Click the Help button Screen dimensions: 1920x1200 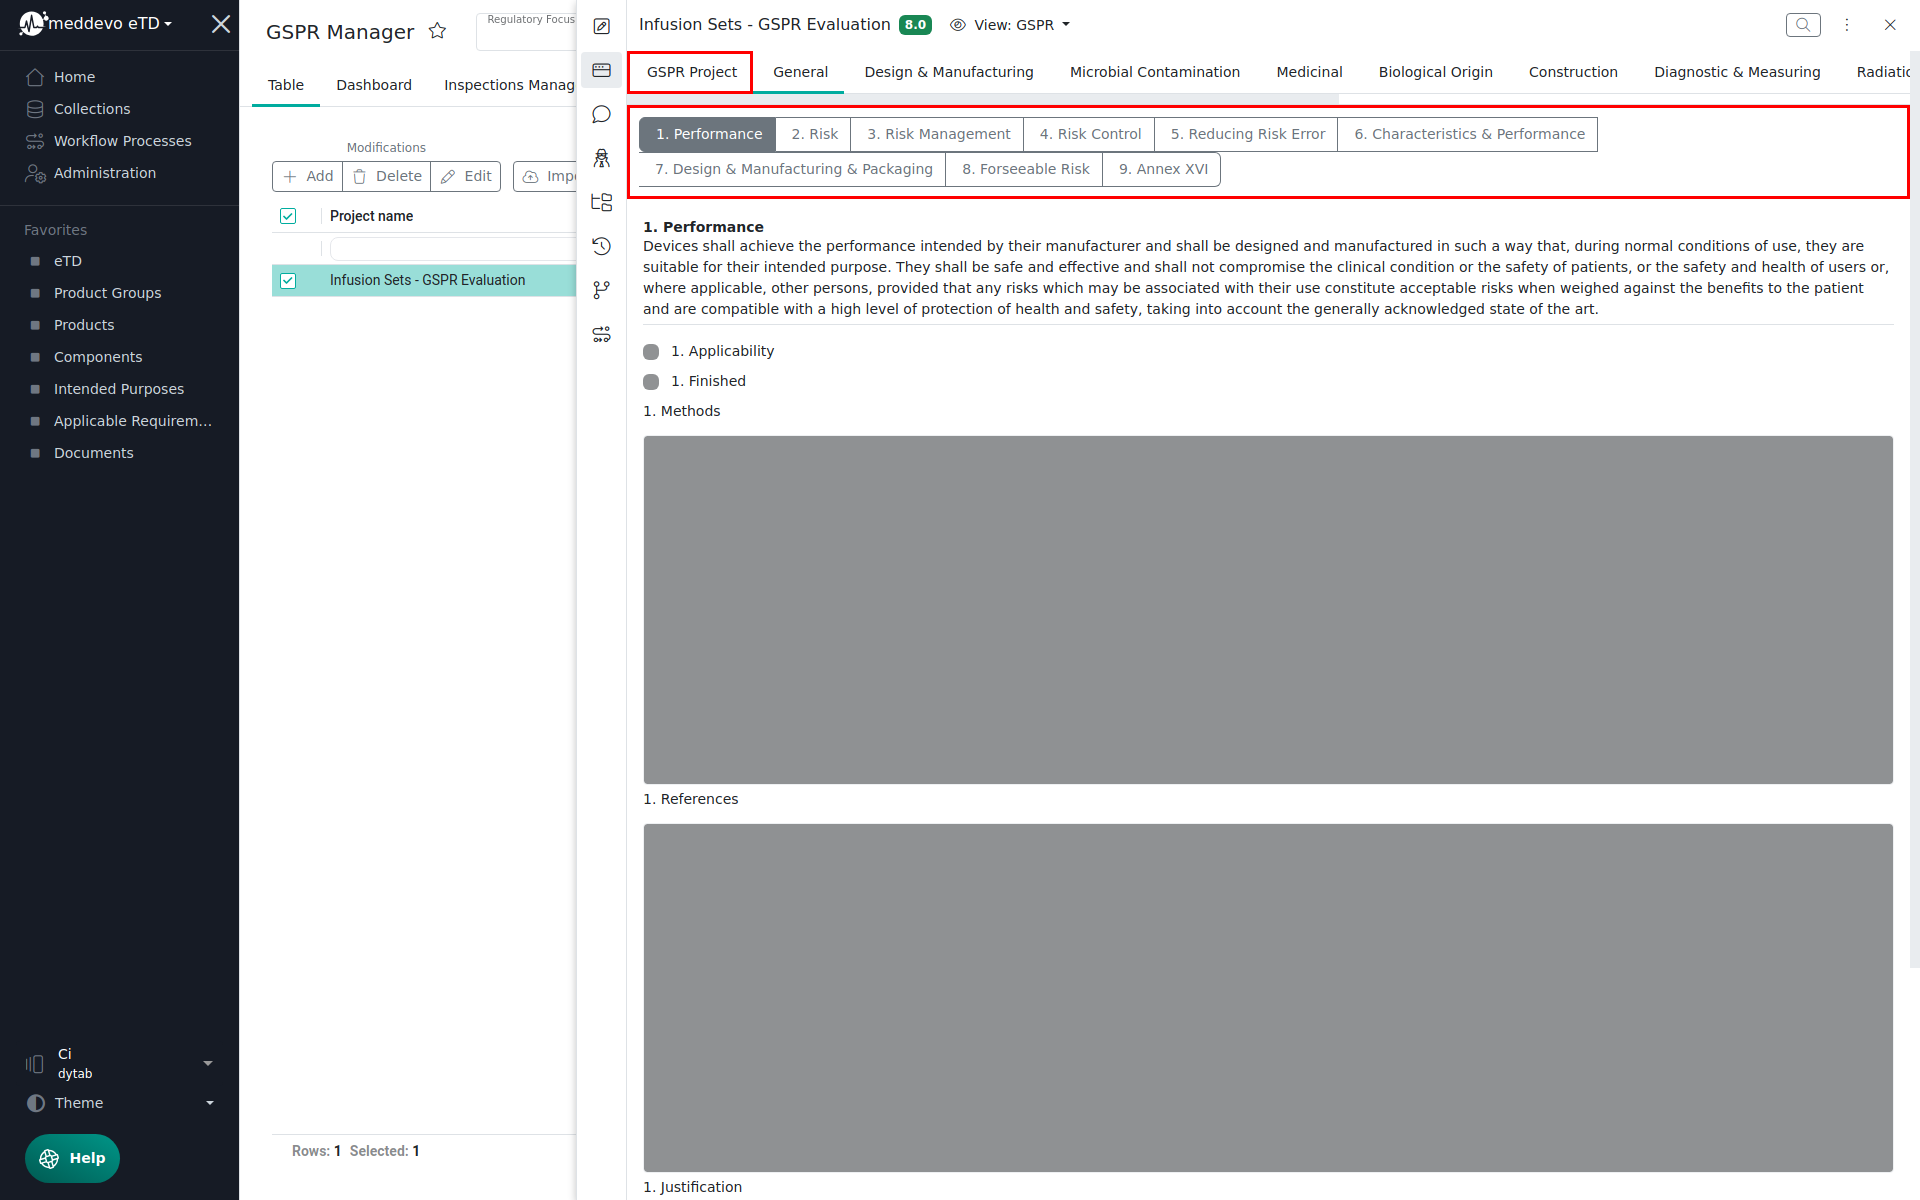coord(72,1158)
